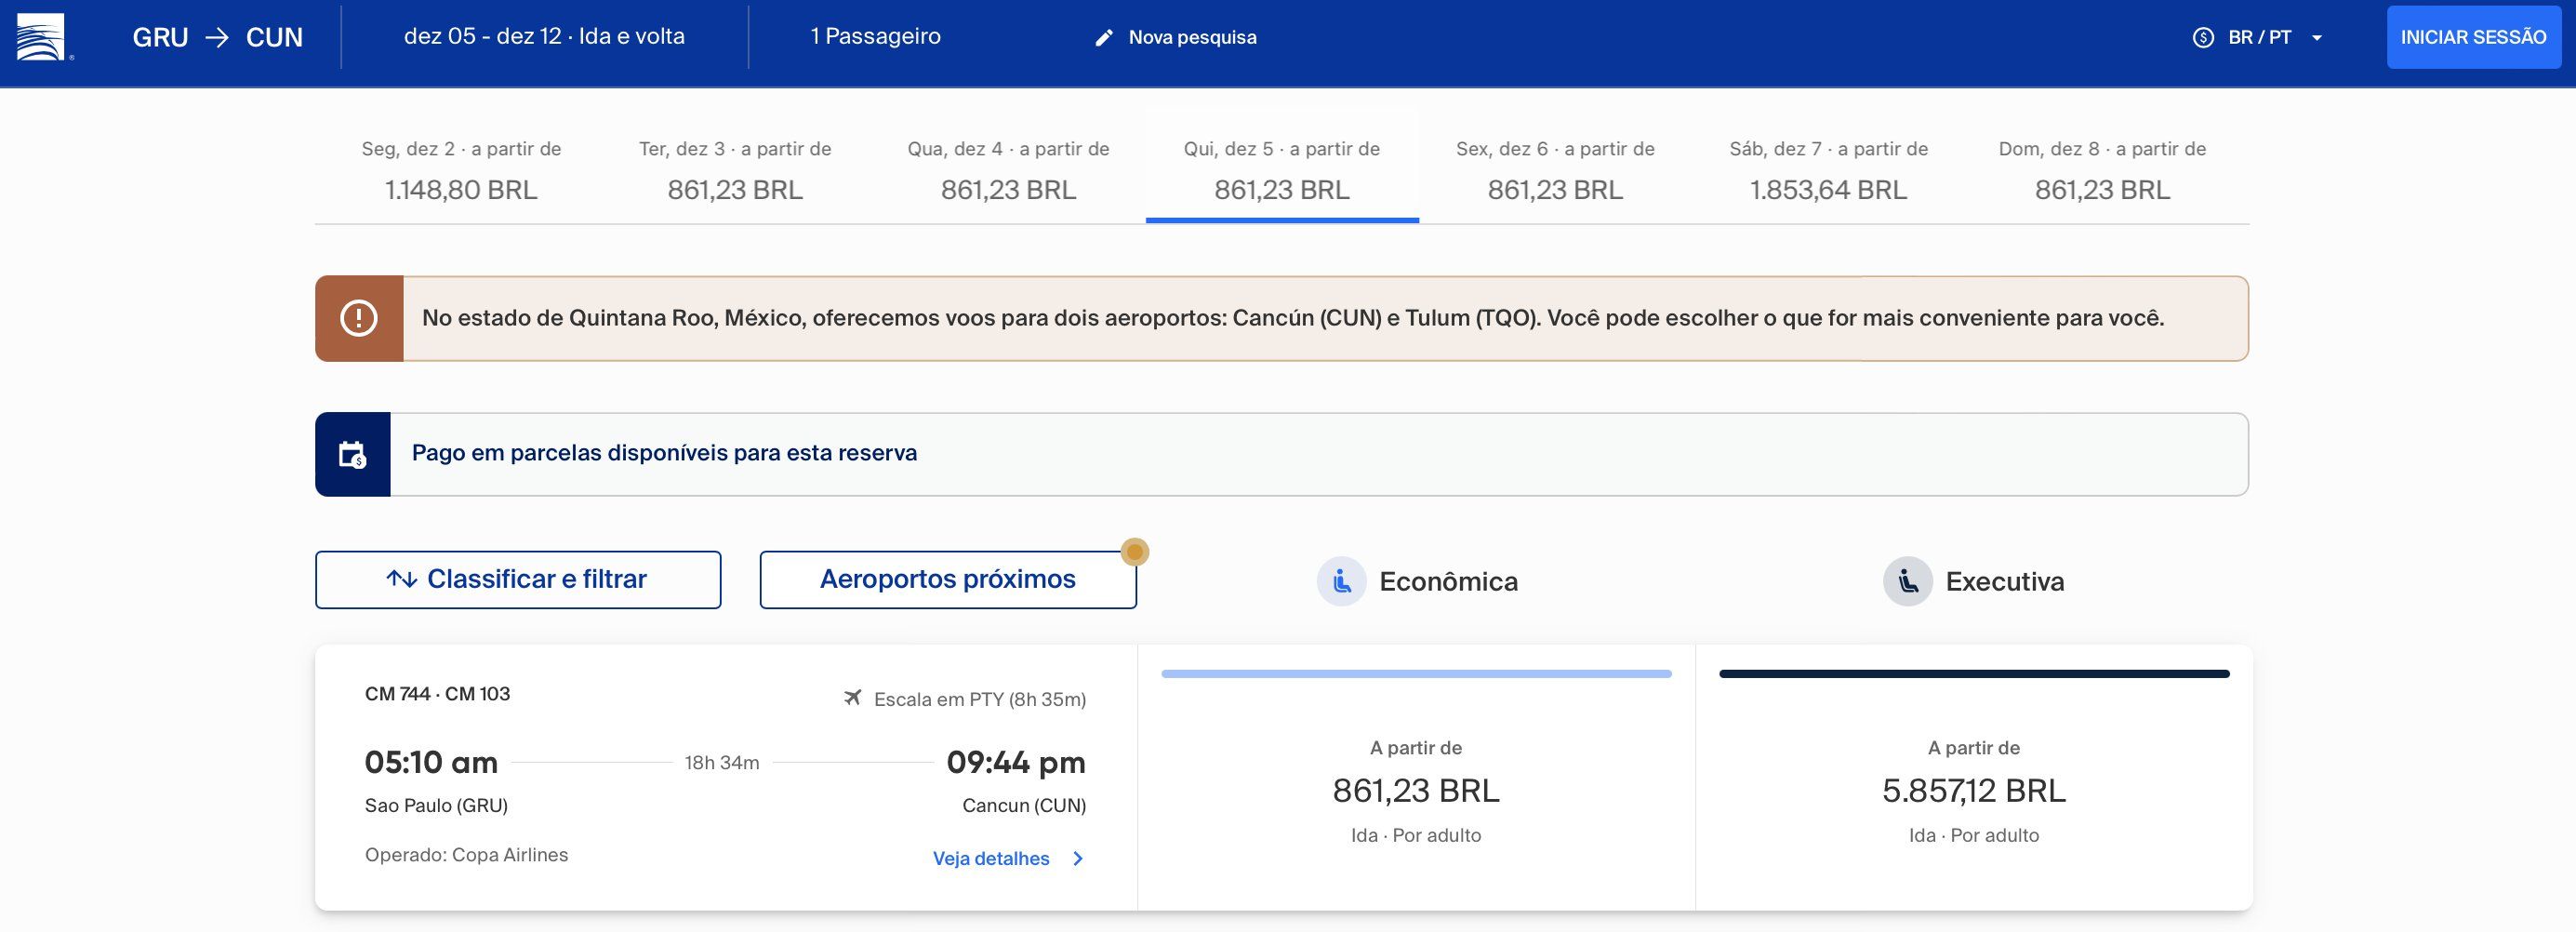Click the warning icon in the Quintana Roo notice
Image resolution: width=2576 pixels, height=932 pixels.
click(359, 318)
